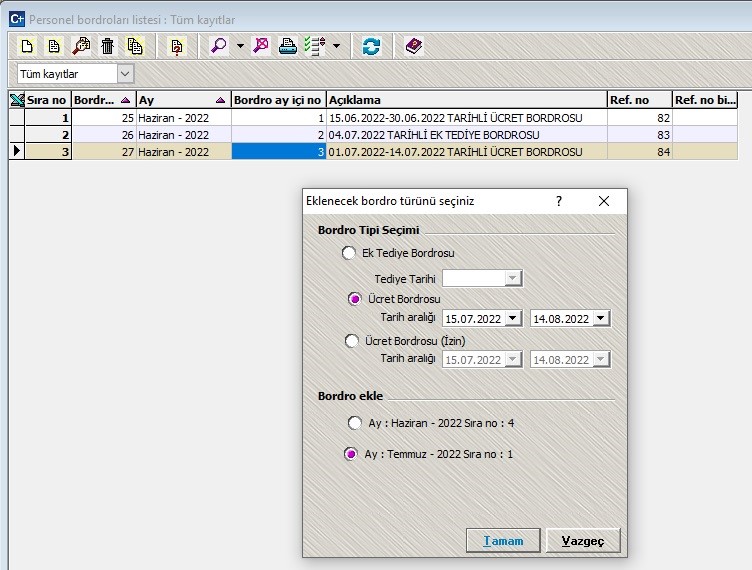
Task: Open the examine record icon with magnifier
Action: (x=81, y=47)
